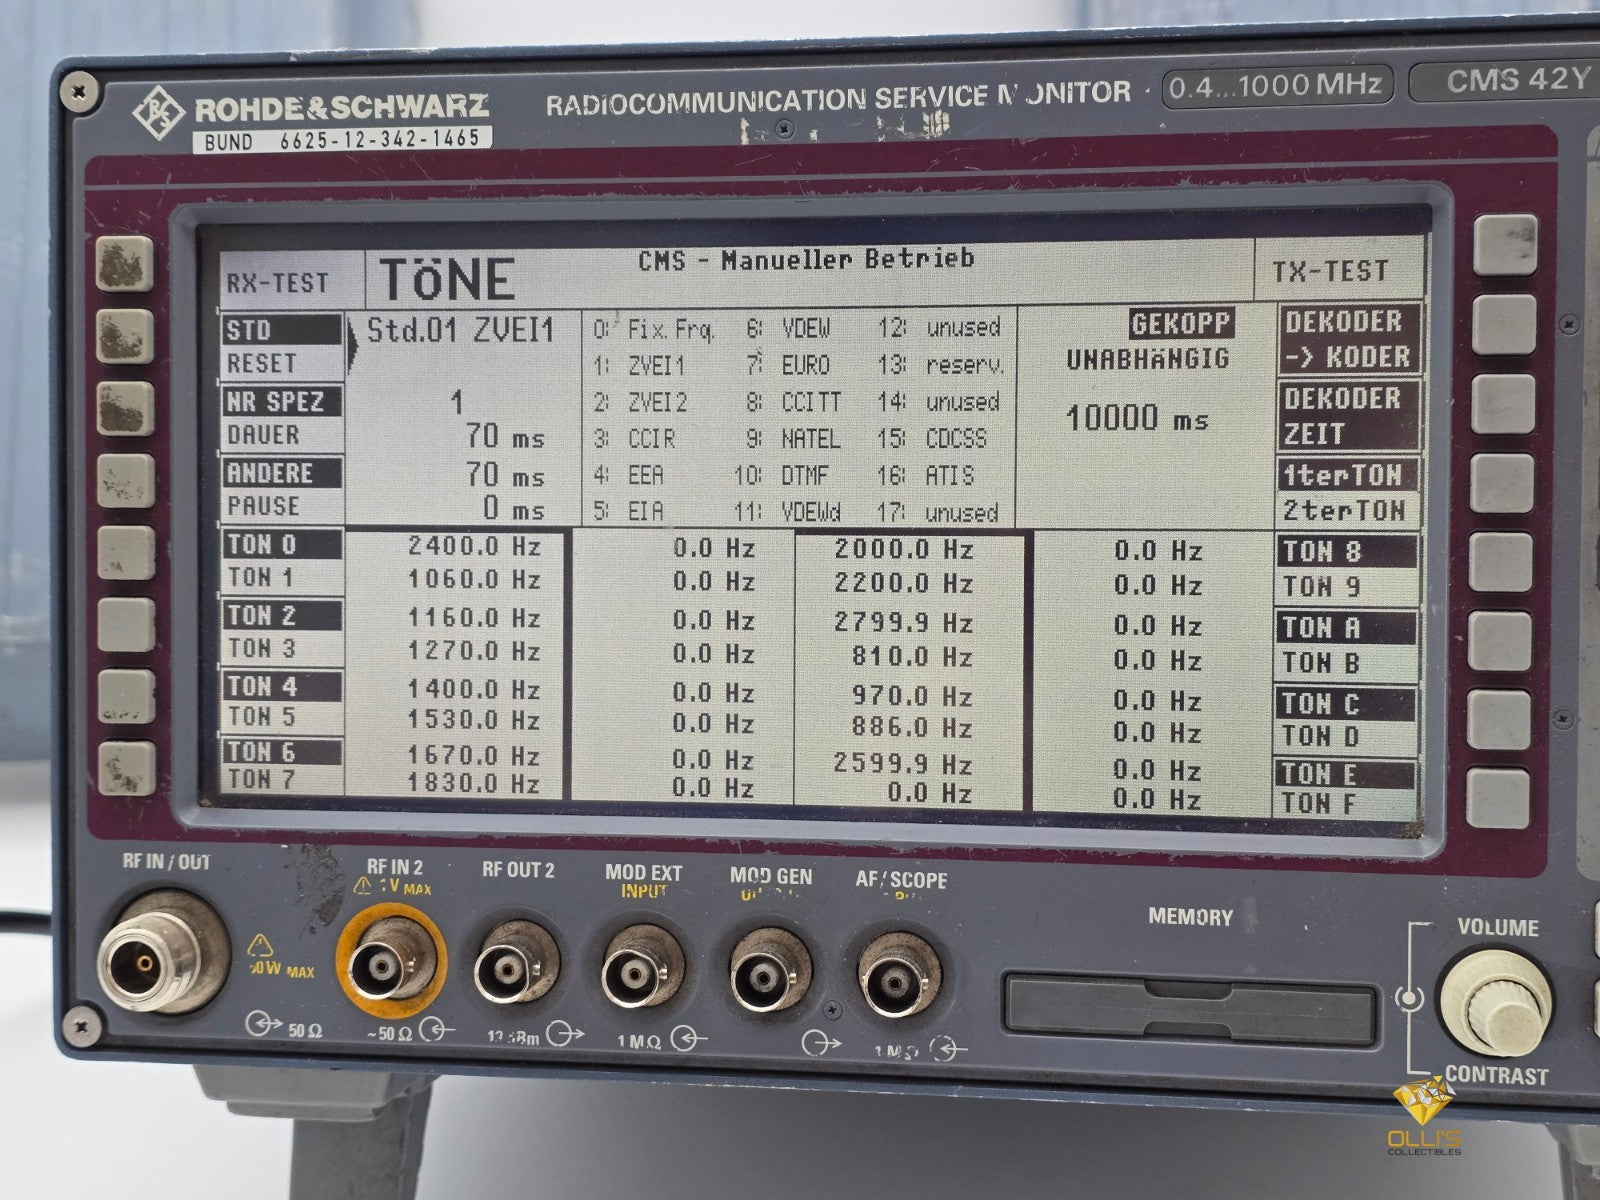
Task: Select the highlighted GEKOPP option
Action: [x=1181, y=324]
